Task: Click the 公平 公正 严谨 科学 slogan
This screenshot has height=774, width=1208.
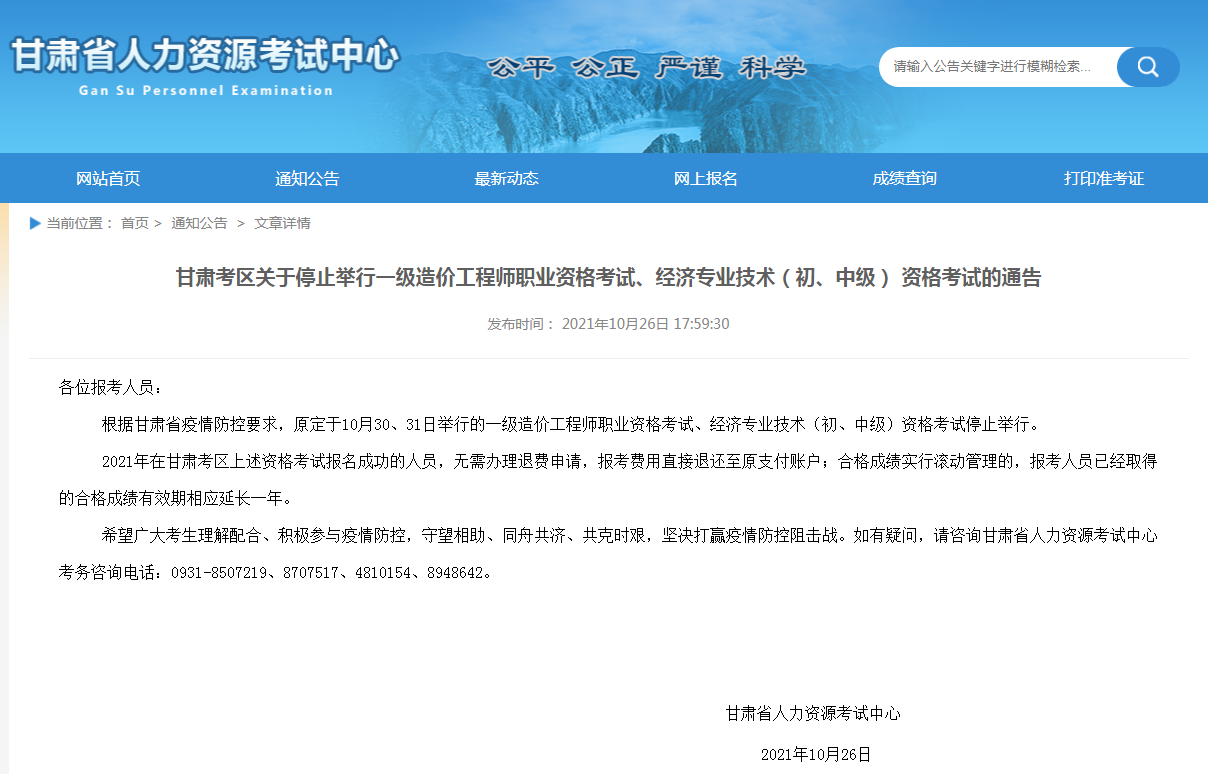Action: [x=646, y=68]
